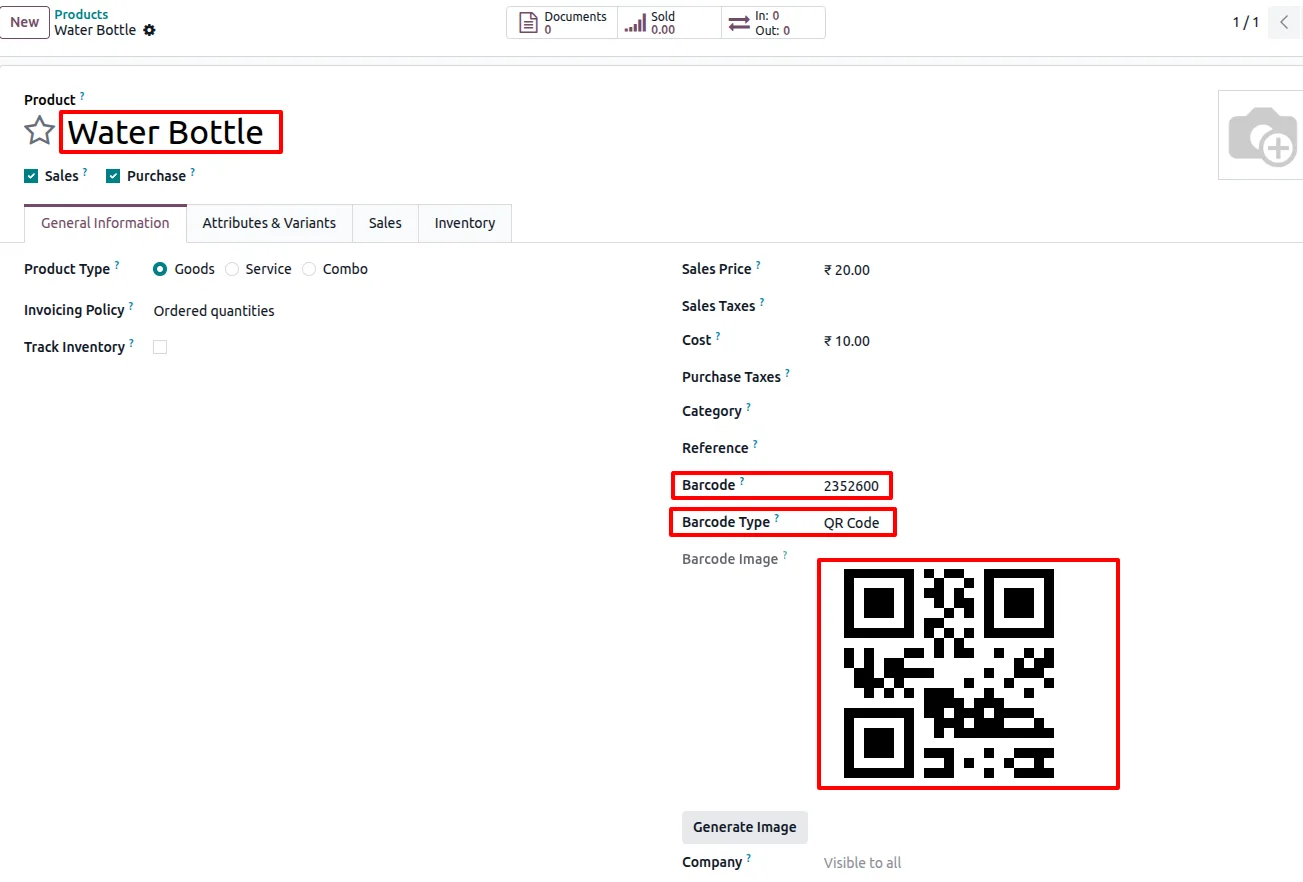
Task: Go to the Products breadcrumb link
Action: (81, 14)
